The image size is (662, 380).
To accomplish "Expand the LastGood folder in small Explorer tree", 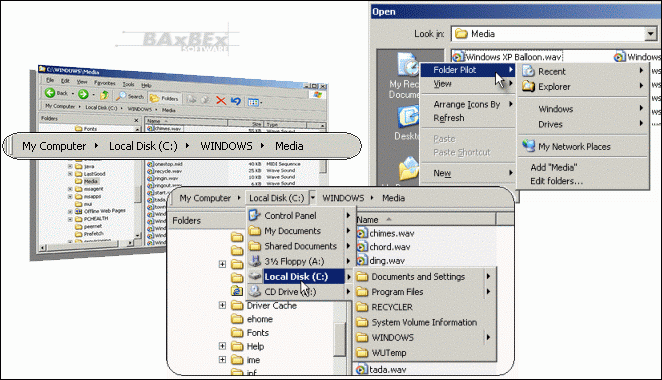I will (x=70, y=174).
